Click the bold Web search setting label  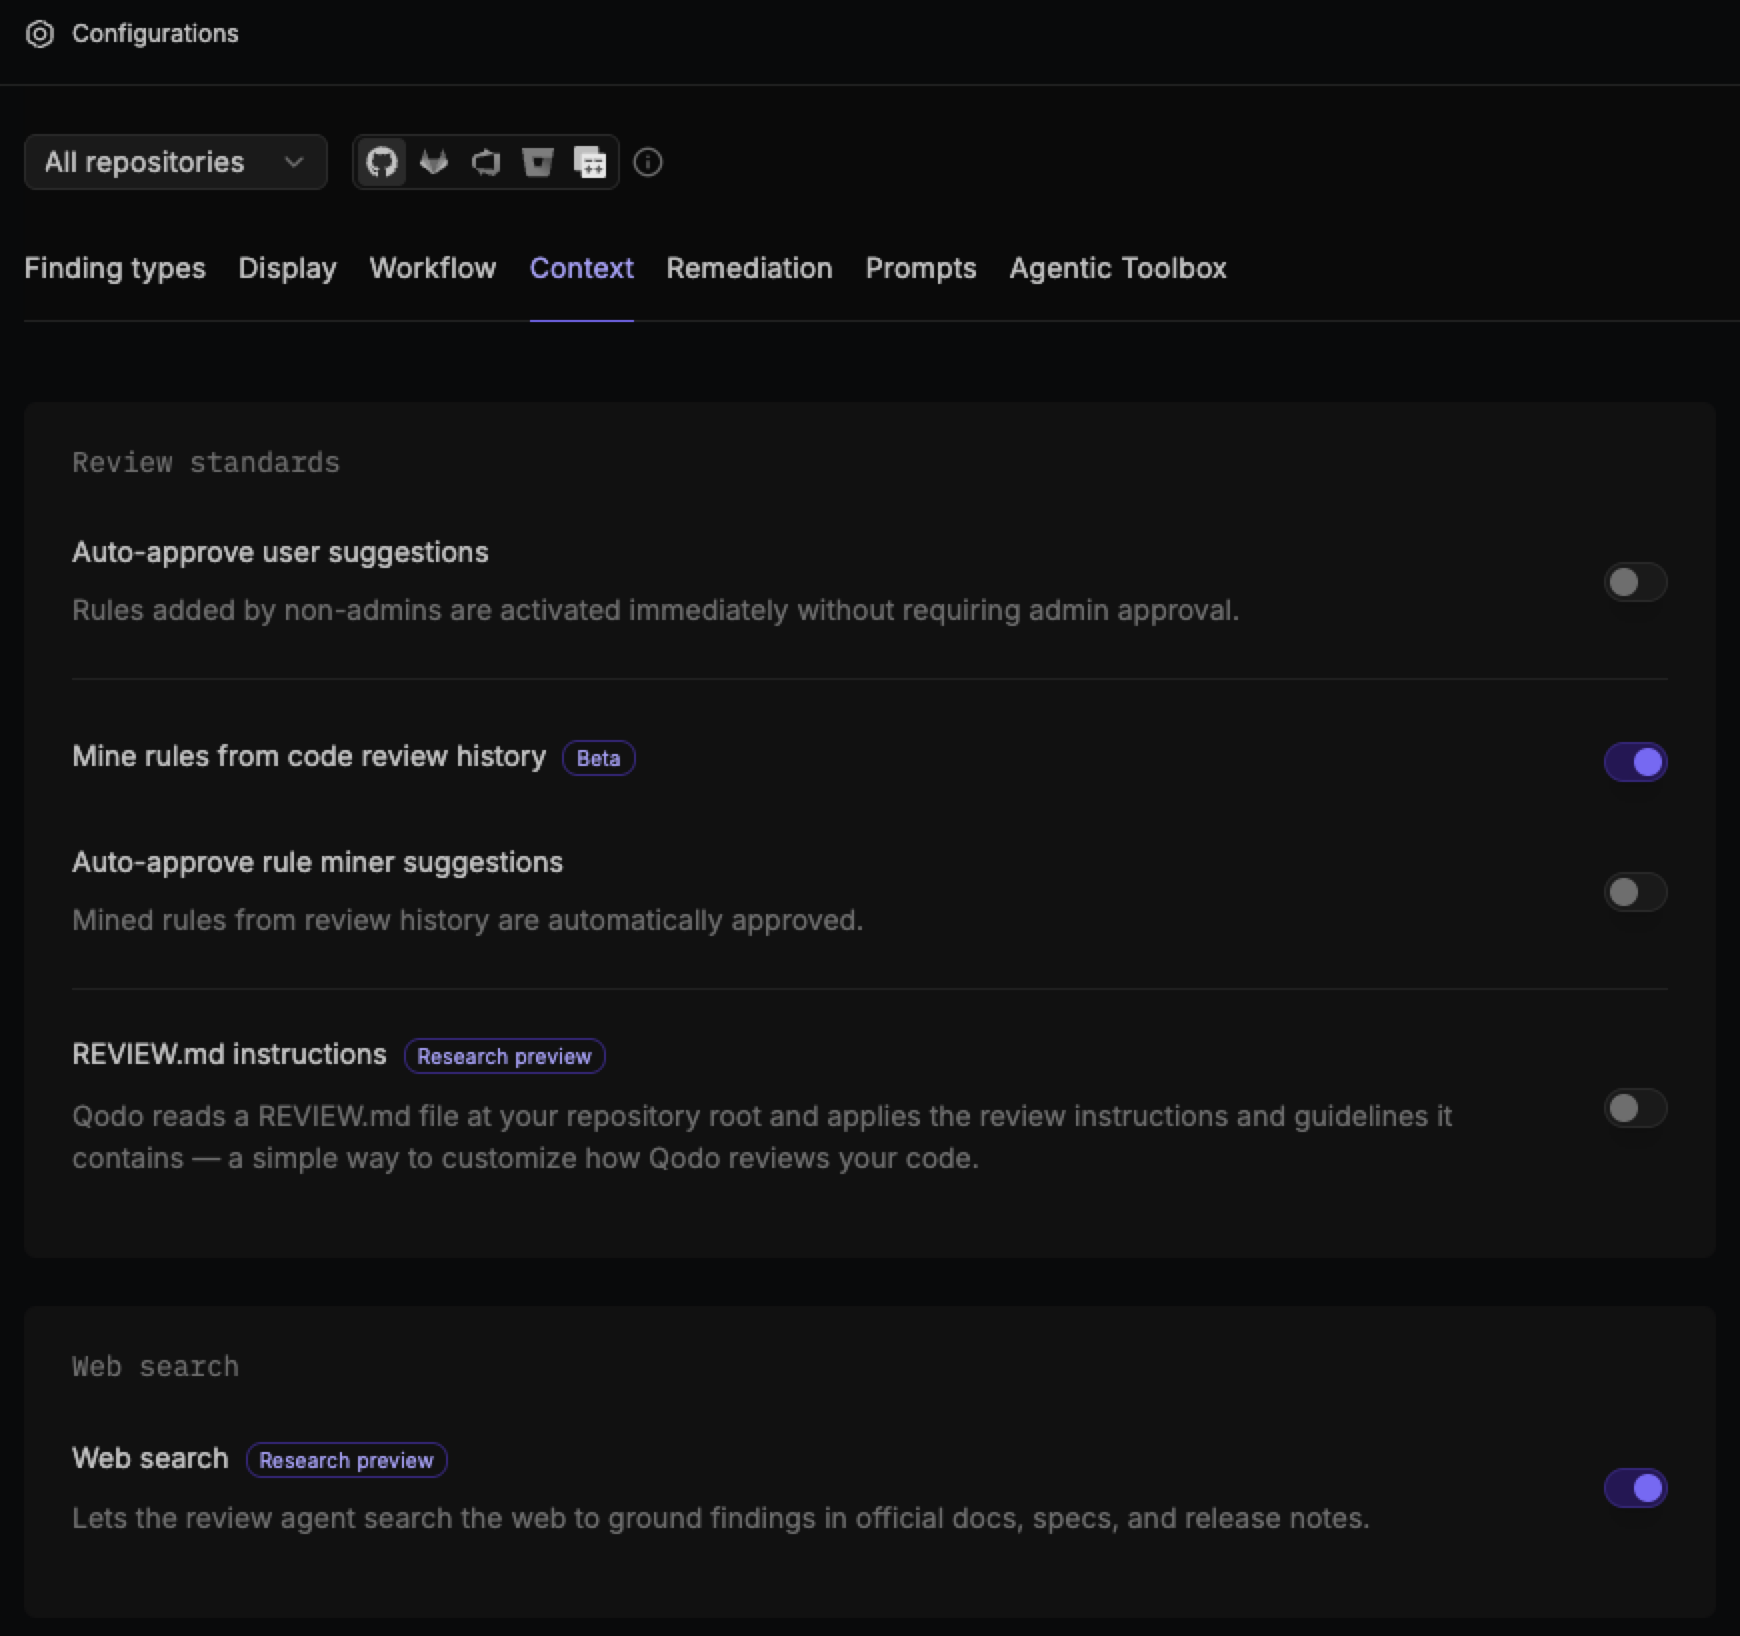(150, 1458)
